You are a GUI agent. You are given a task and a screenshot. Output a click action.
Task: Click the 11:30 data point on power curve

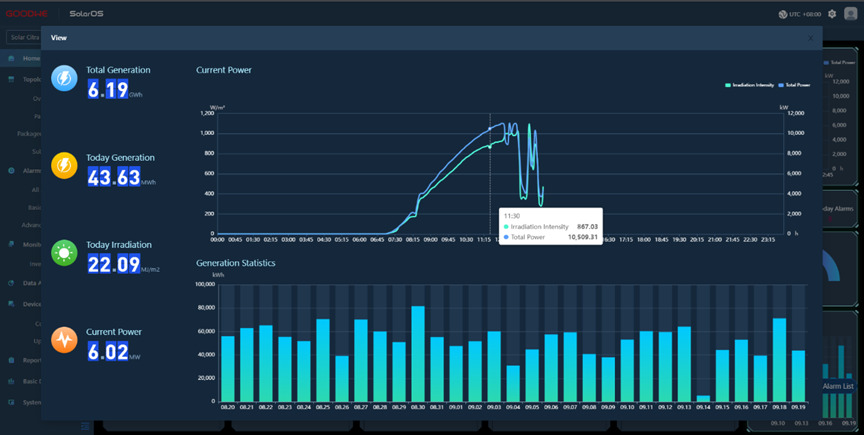click(x=490, y=129)
